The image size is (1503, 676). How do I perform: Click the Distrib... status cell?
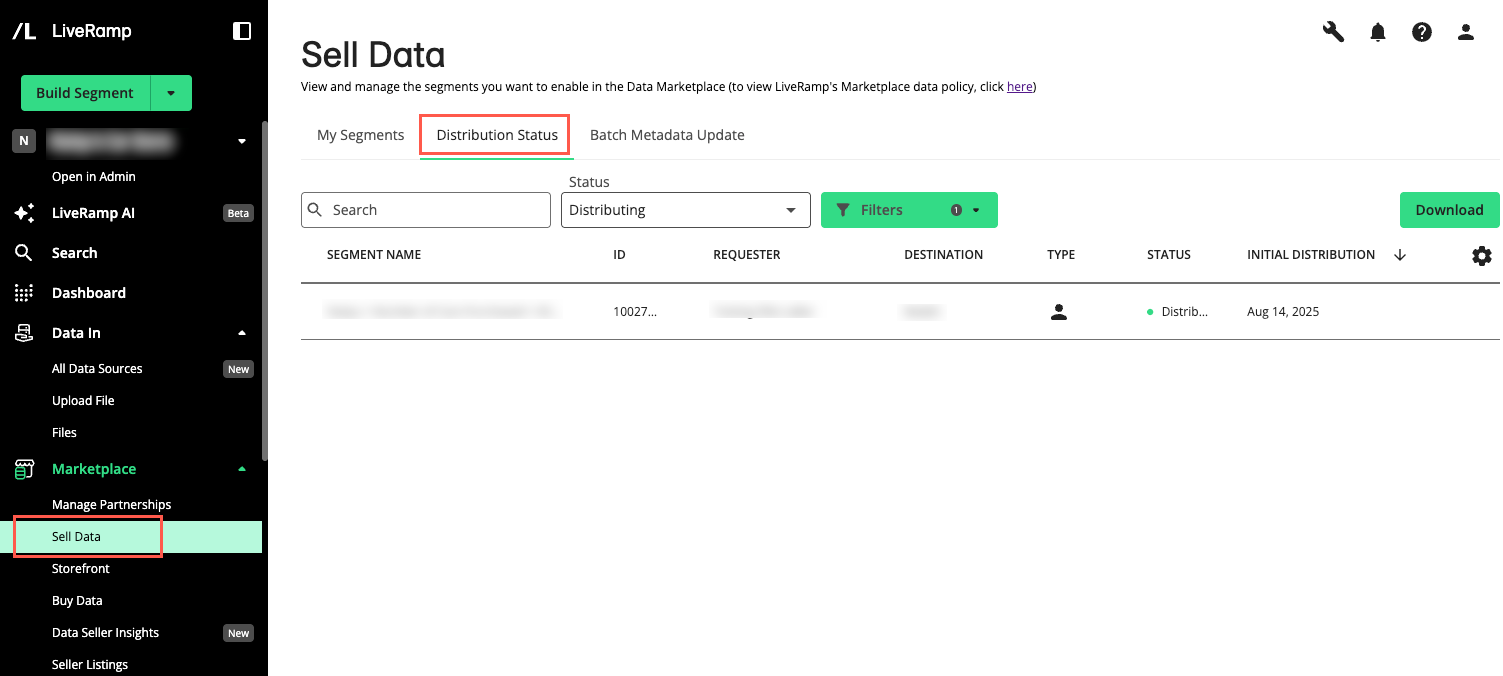point(1178,312)
